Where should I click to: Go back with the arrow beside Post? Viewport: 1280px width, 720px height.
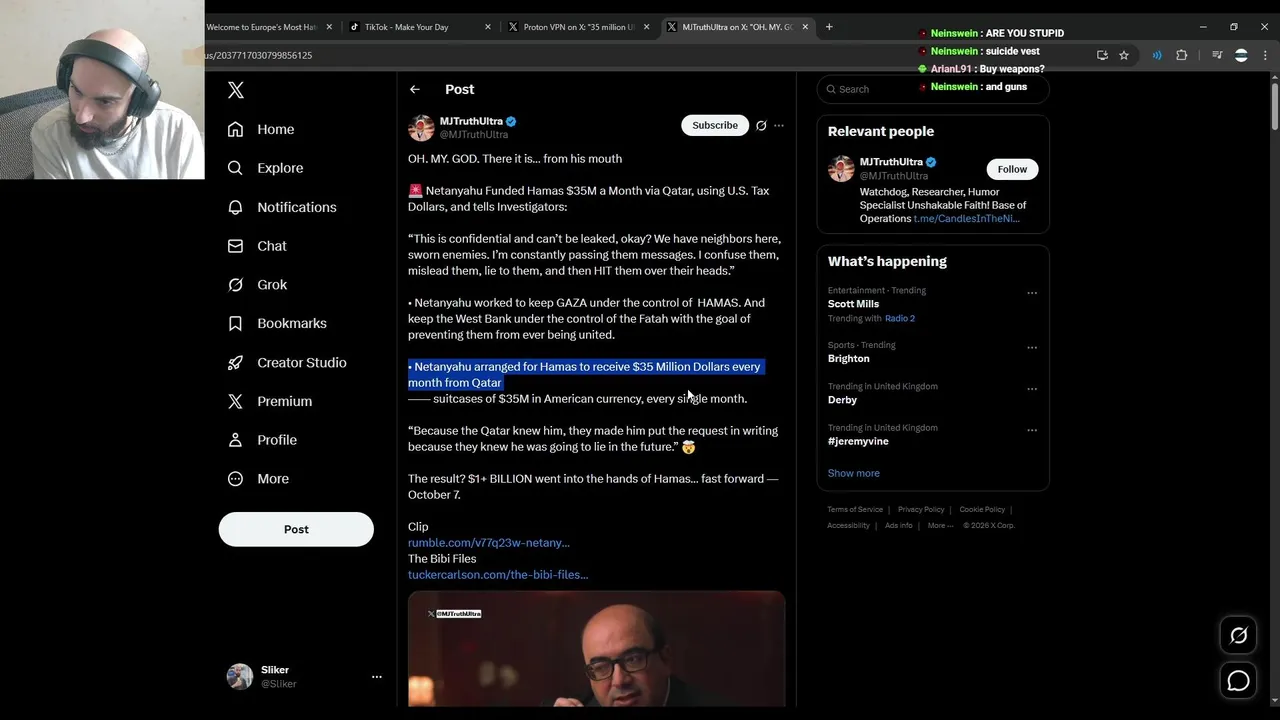coord(414,89)
